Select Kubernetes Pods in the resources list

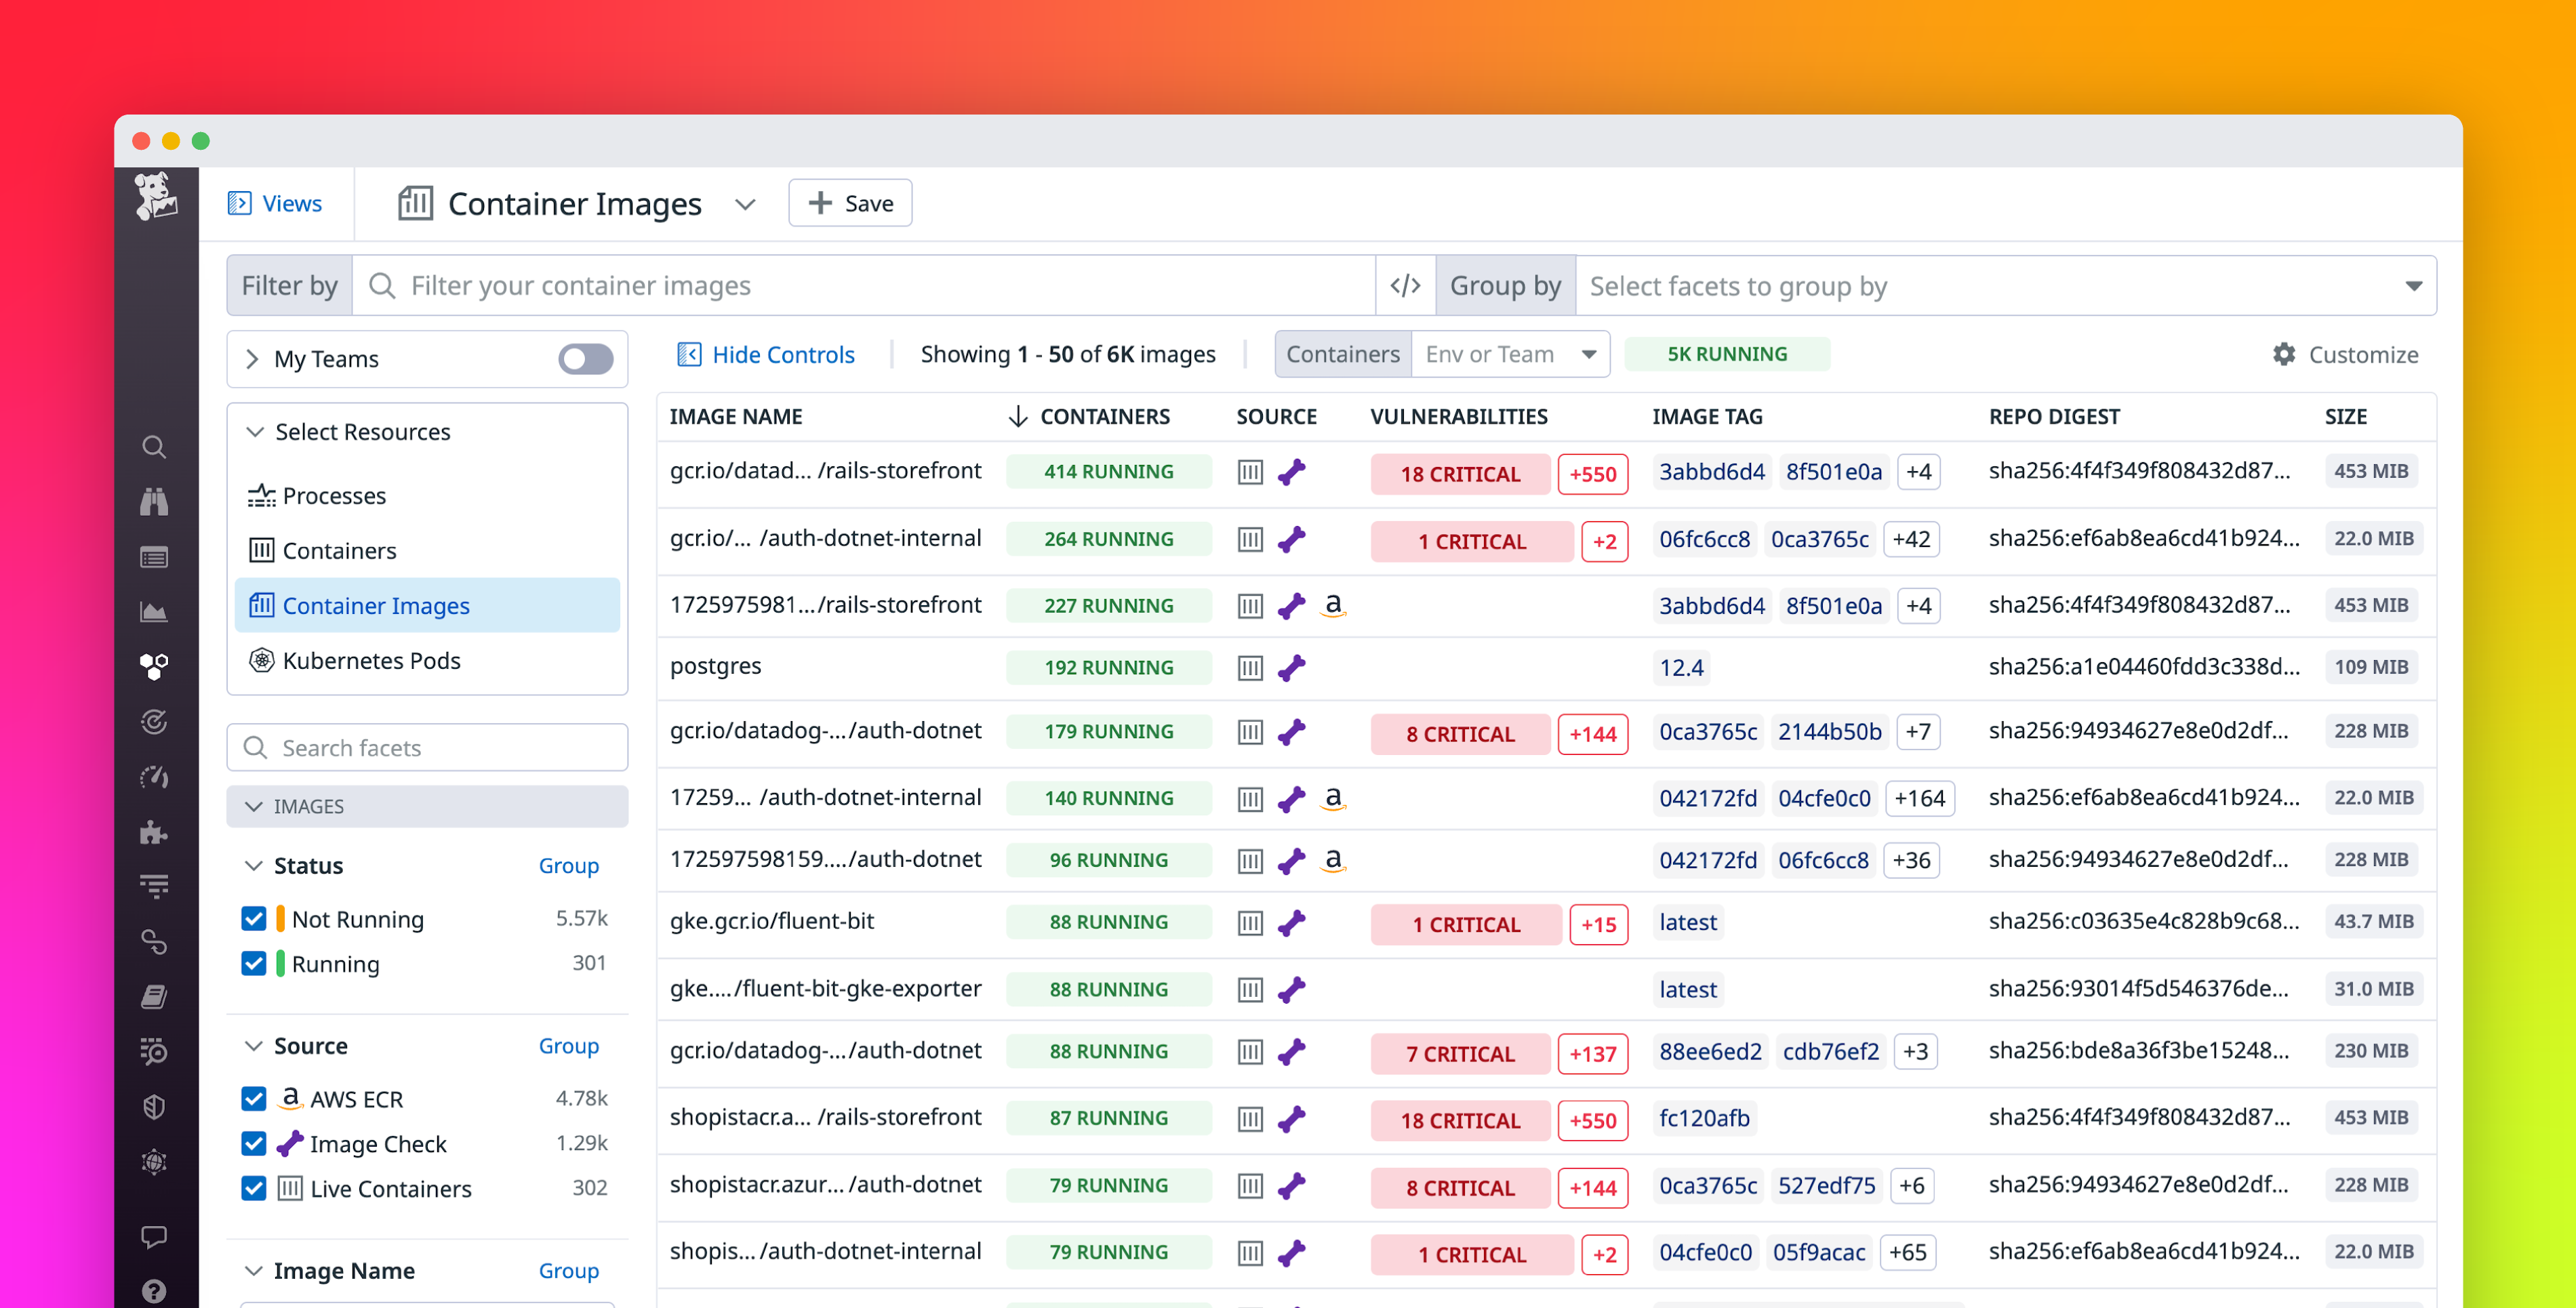pyautogui.click(x=371, y=660)
